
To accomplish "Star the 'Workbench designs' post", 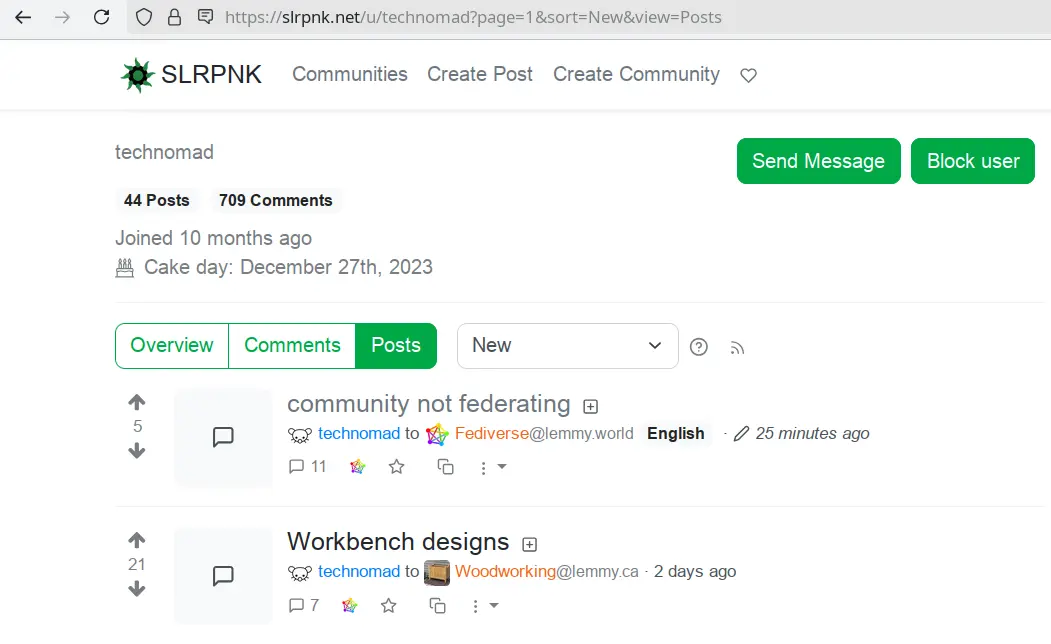I will coord(389,605).
